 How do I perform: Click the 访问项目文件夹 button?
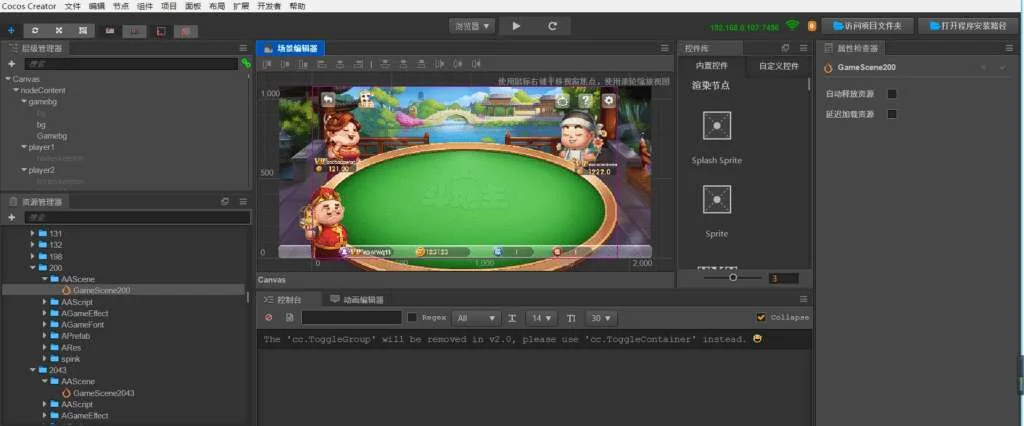866,25
